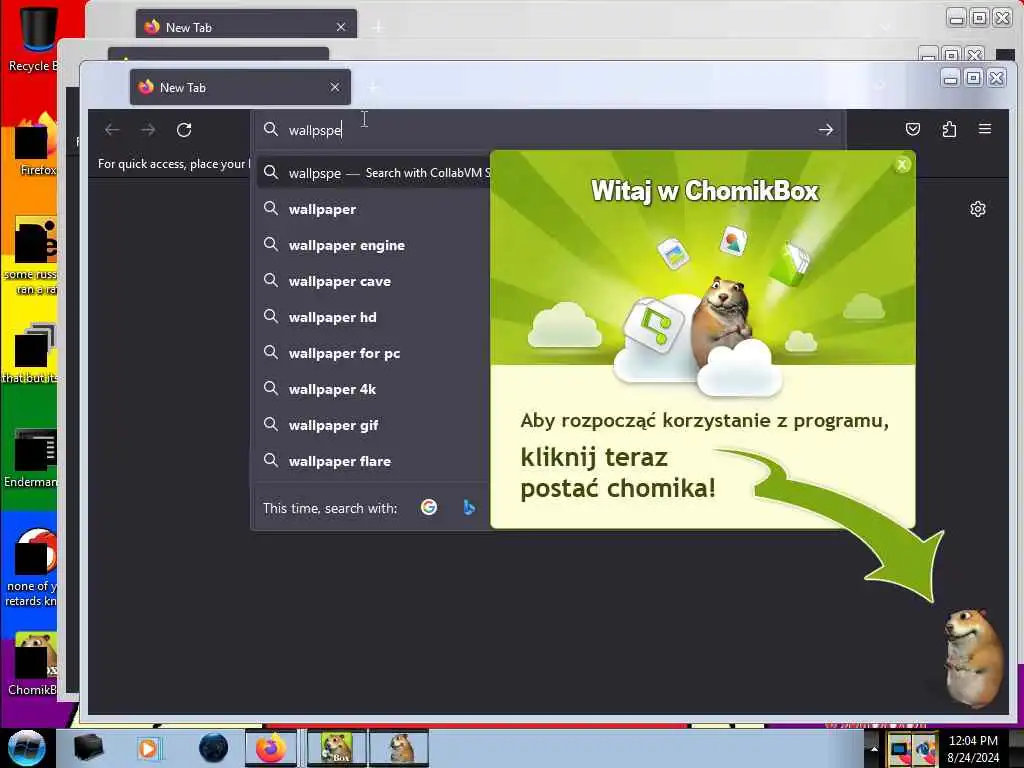Click the back arrow in Firefox toolbar
1024x768 pixels.
tap(112, 130)
